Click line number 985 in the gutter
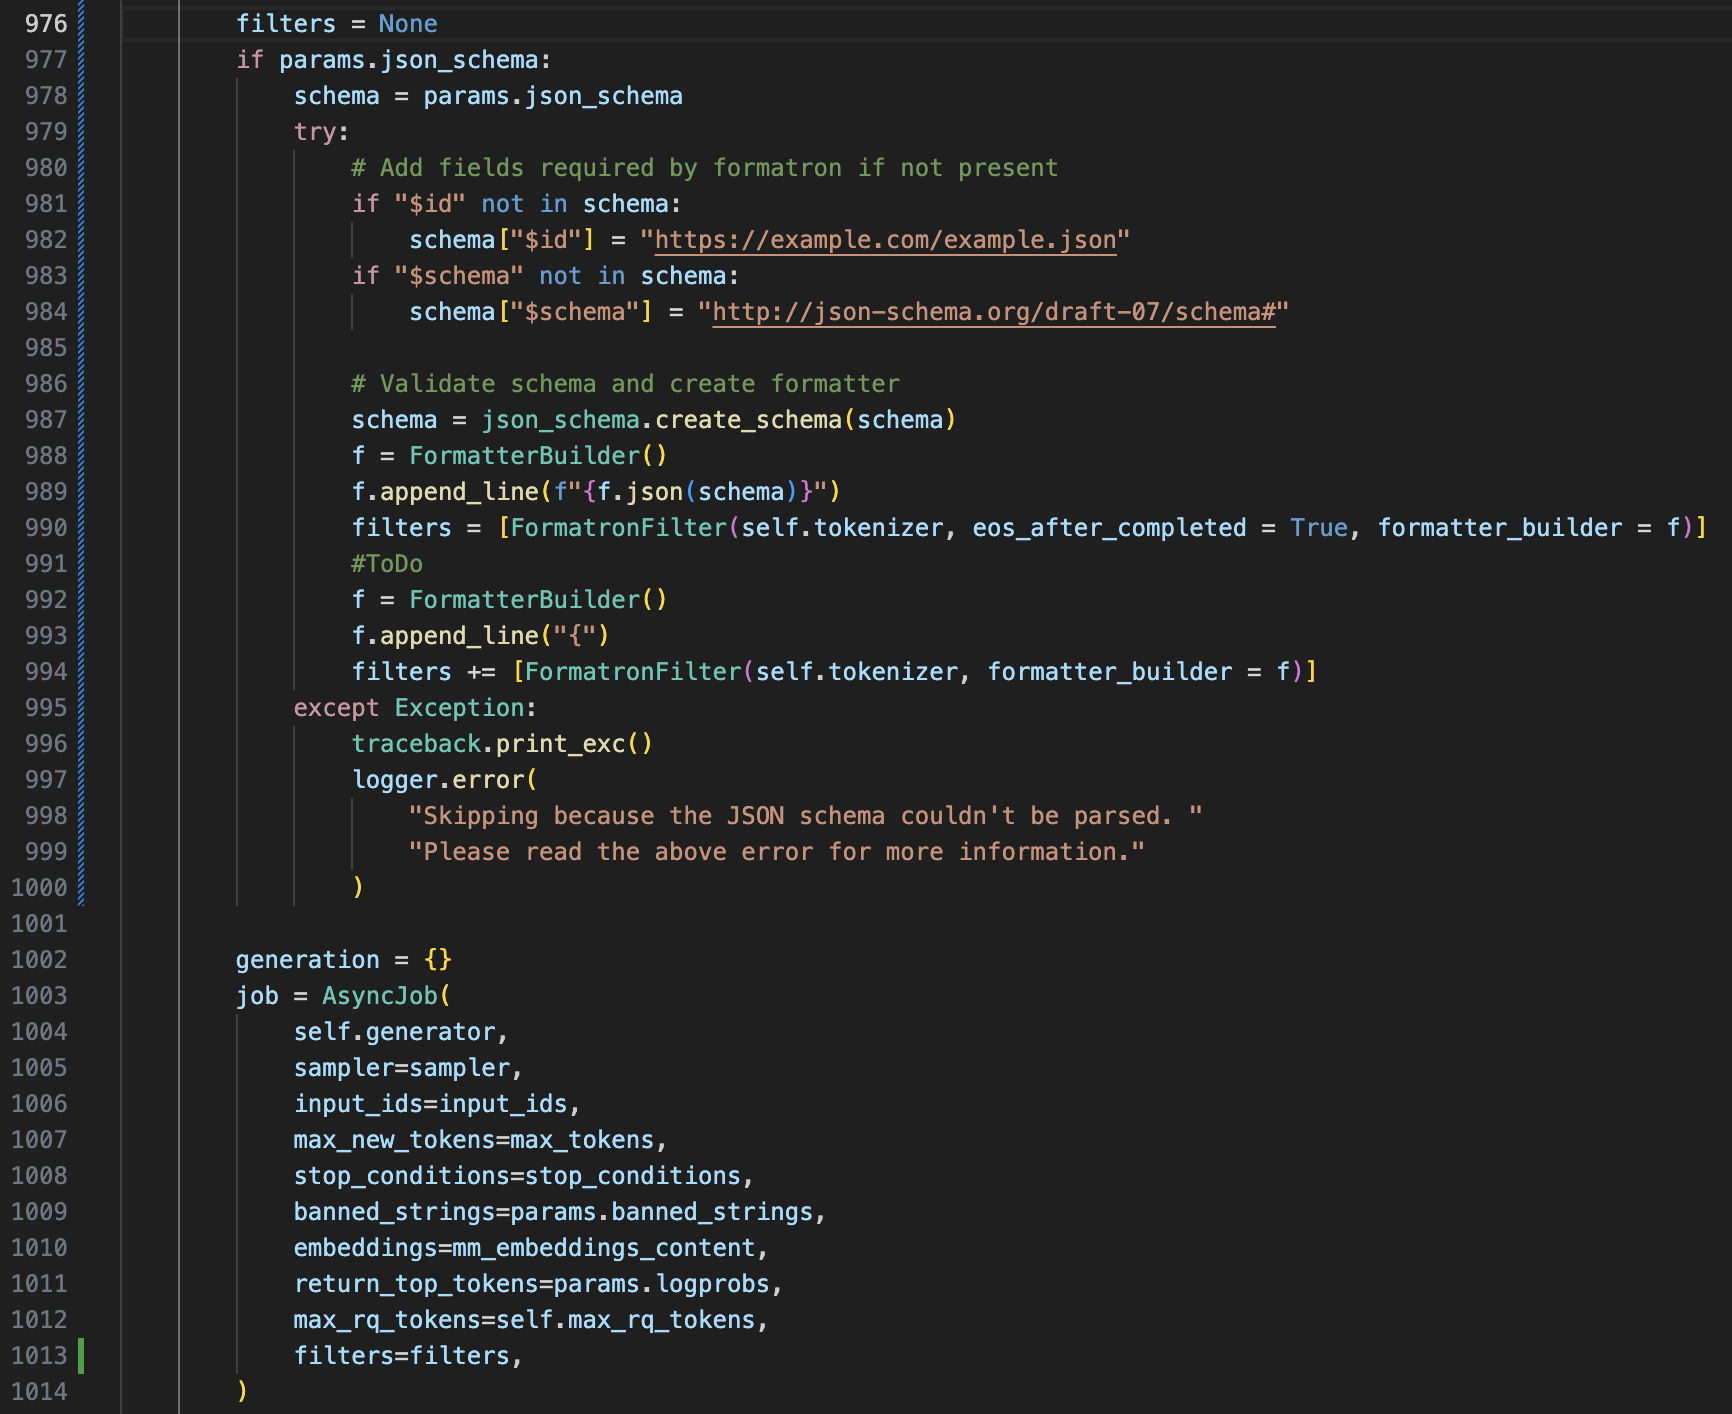Viewport: 1732px width, 1414px height. pos(46,348)
